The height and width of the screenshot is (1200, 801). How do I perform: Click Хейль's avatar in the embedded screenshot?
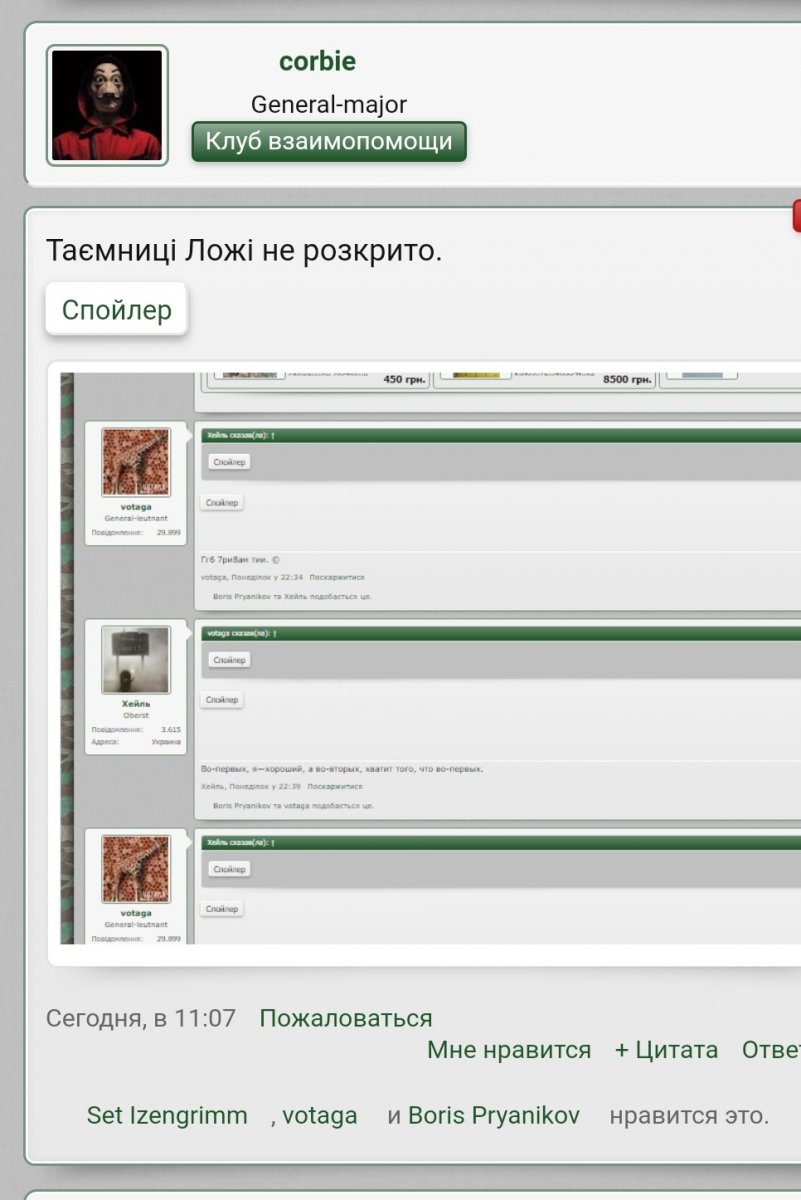(136, 660)
